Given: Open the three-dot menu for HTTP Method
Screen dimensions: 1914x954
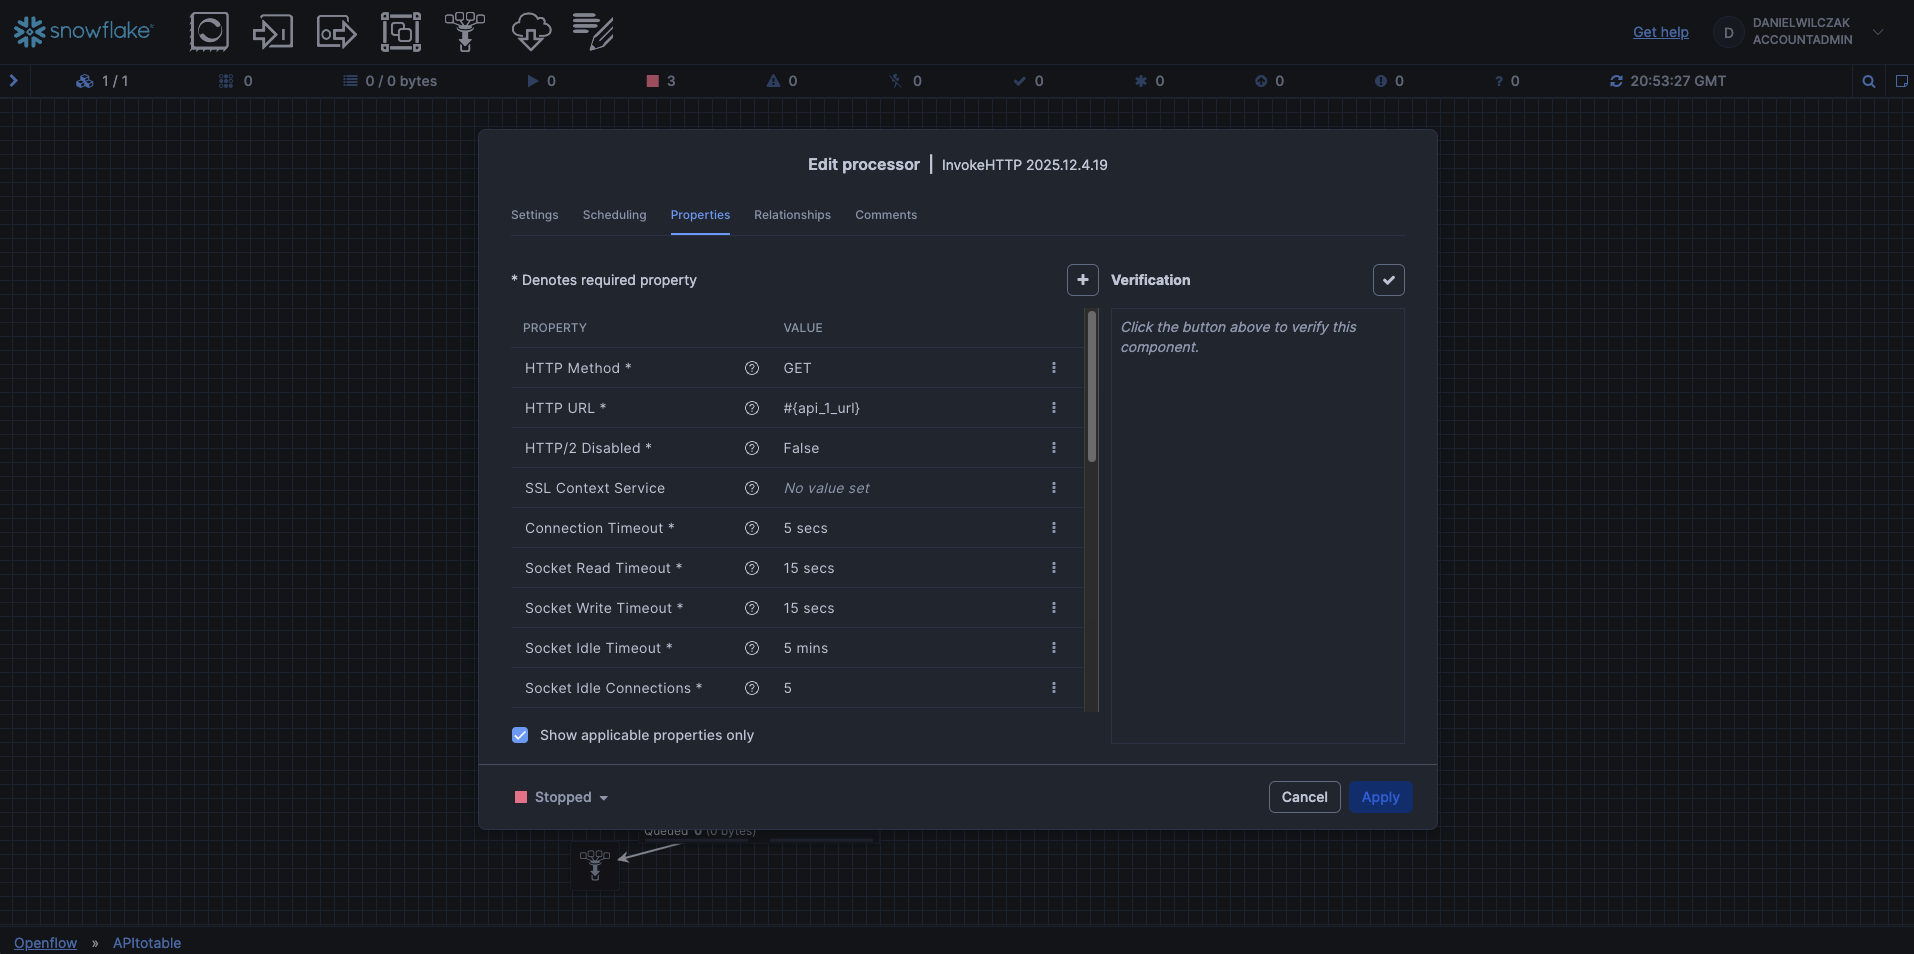Looking at the screenshot, I should pyautogui.click(x=1053, y=368).
